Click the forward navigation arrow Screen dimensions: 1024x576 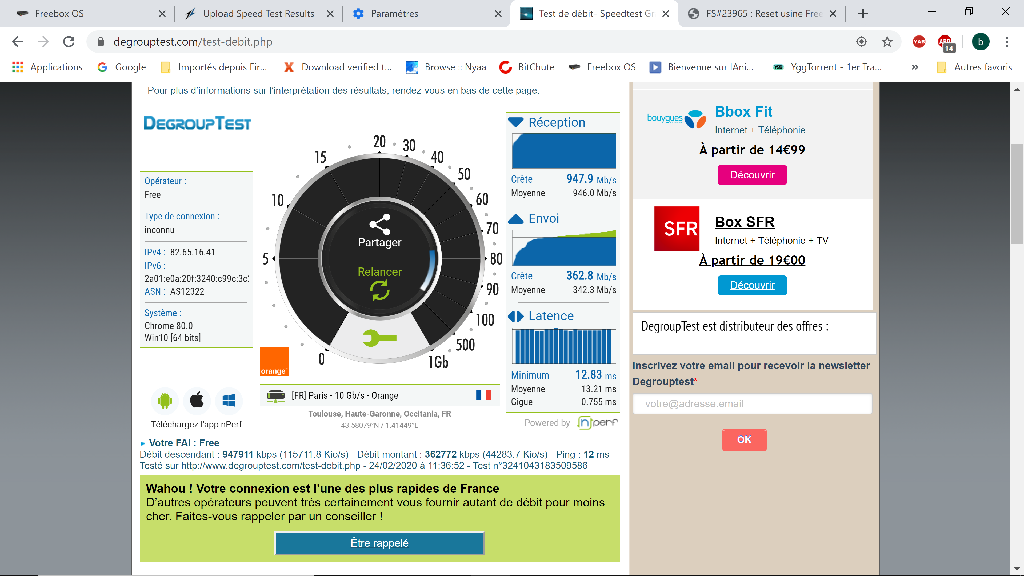point(43,42)
